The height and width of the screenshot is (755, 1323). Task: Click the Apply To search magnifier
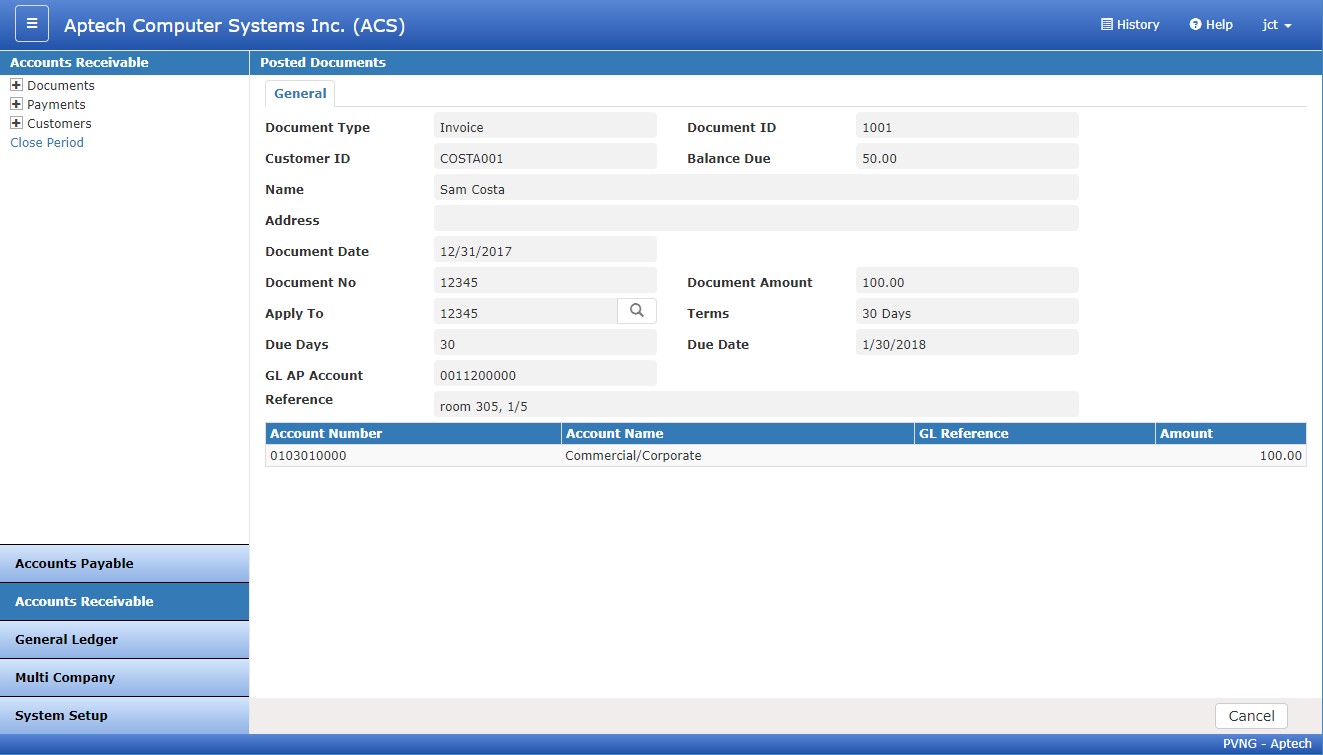(637, 311)
